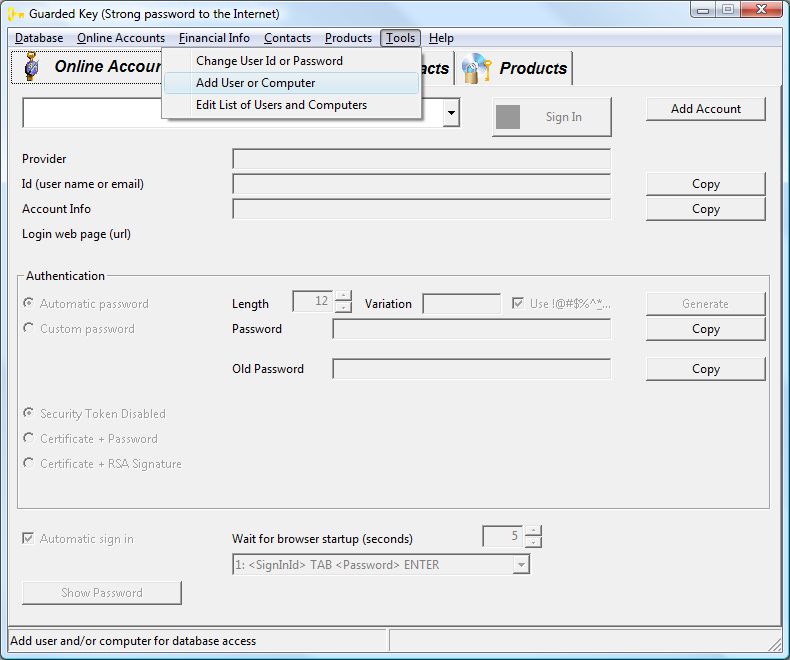Screen dimensions: 790x660
Task: Choose Add User or Computer
Action: click(x=291, y=83)
